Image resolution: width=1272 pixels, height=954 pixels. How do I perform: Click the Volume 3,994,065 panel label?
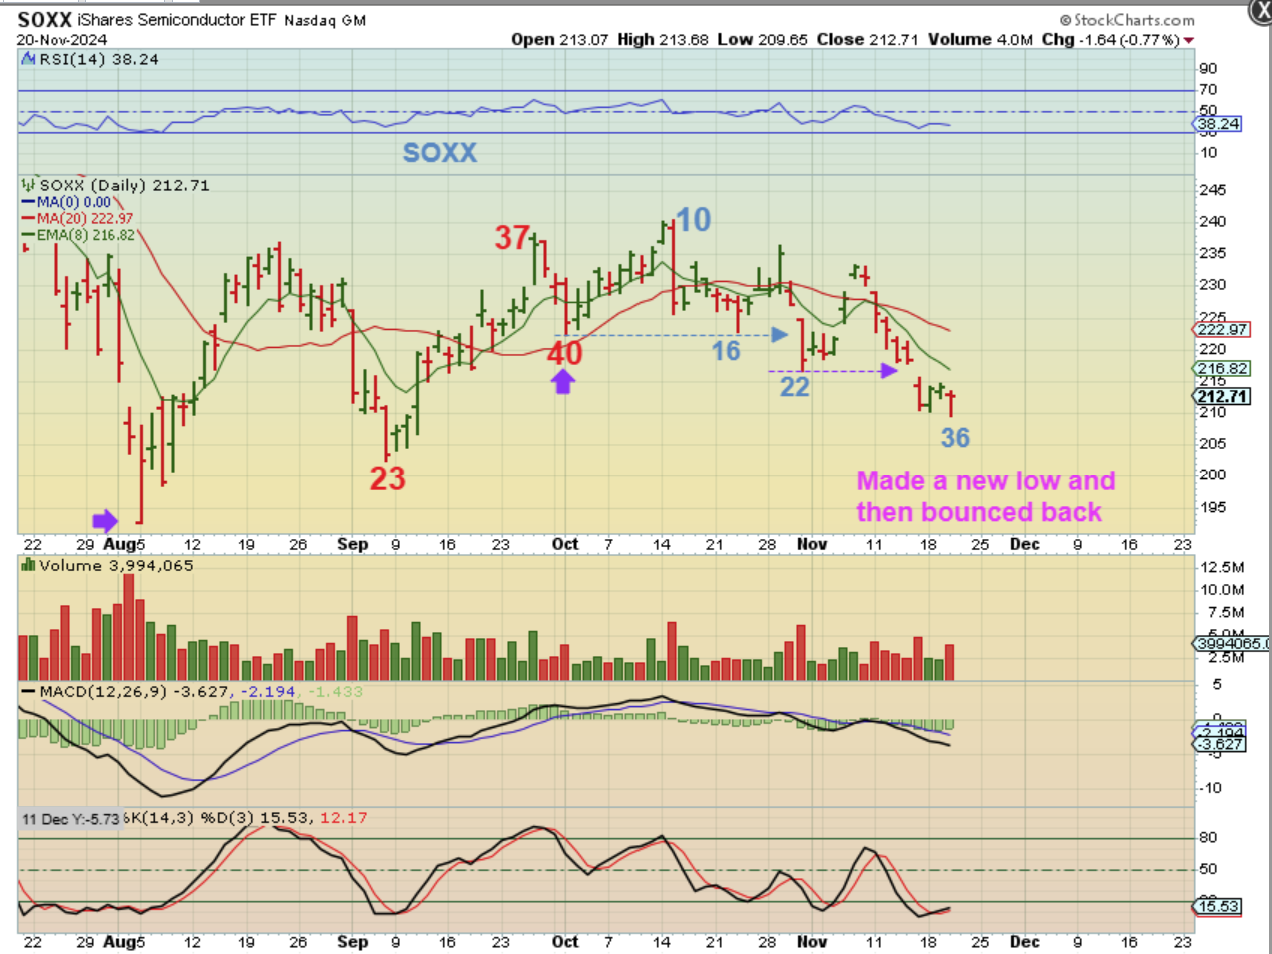[116, 566]
